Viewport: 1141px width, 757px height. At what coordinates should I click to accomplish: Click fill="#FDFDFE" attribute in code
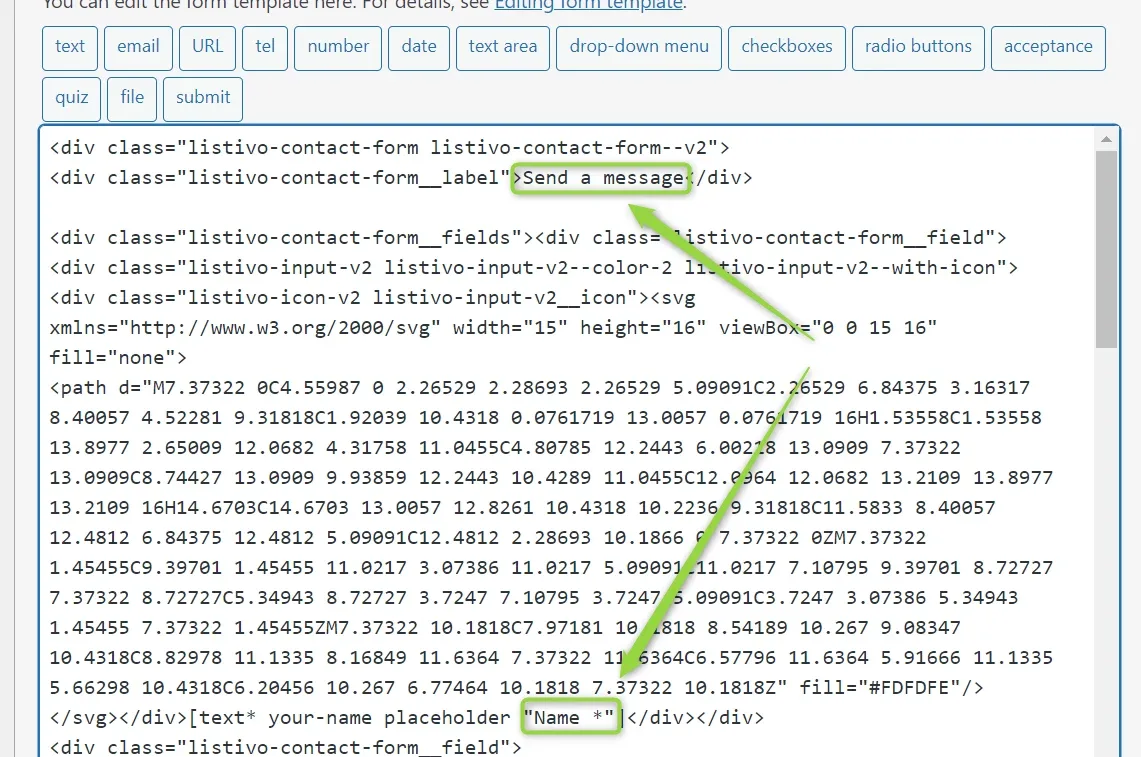(879, 688)
